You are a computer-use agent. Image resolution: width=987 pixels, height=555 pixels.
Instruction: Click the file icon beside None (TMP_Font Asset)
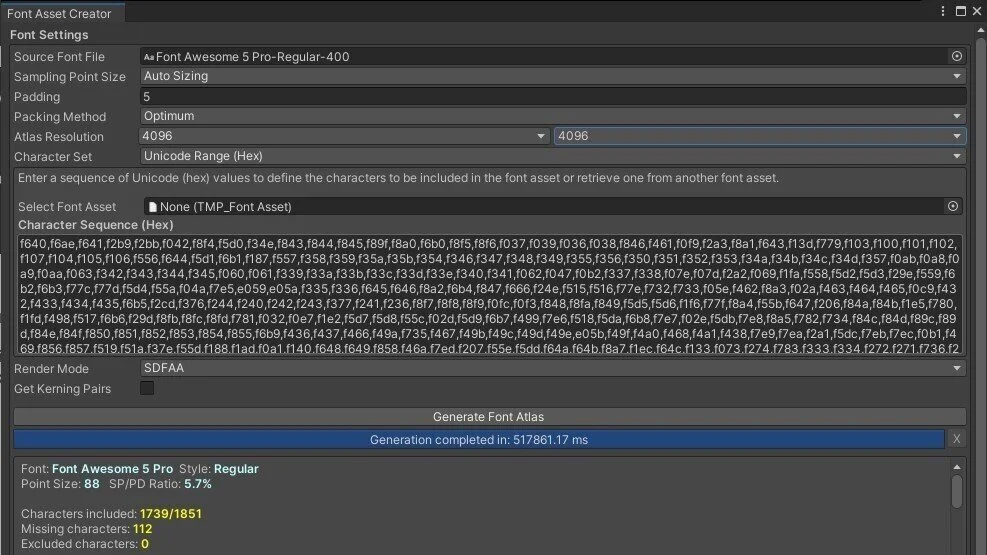point(152,207)
